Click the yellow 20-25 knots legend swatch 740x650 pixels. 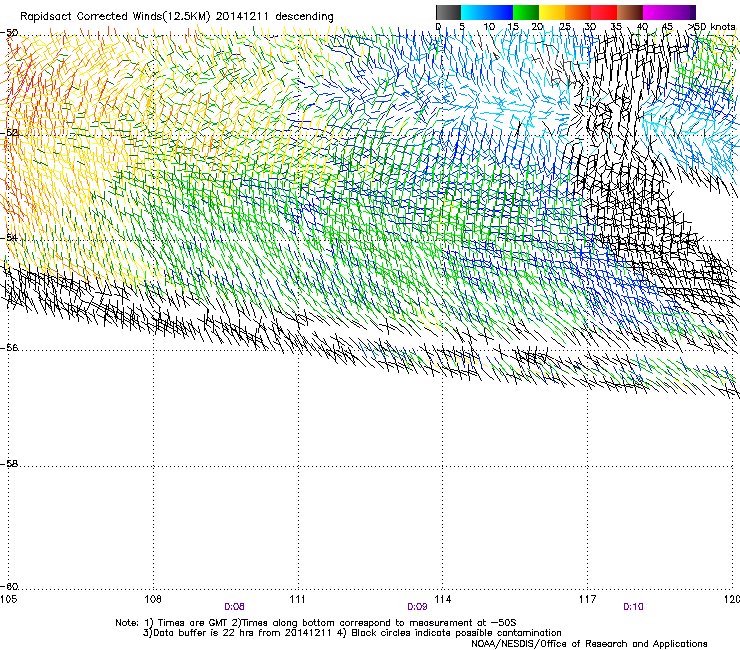[552, 12]
